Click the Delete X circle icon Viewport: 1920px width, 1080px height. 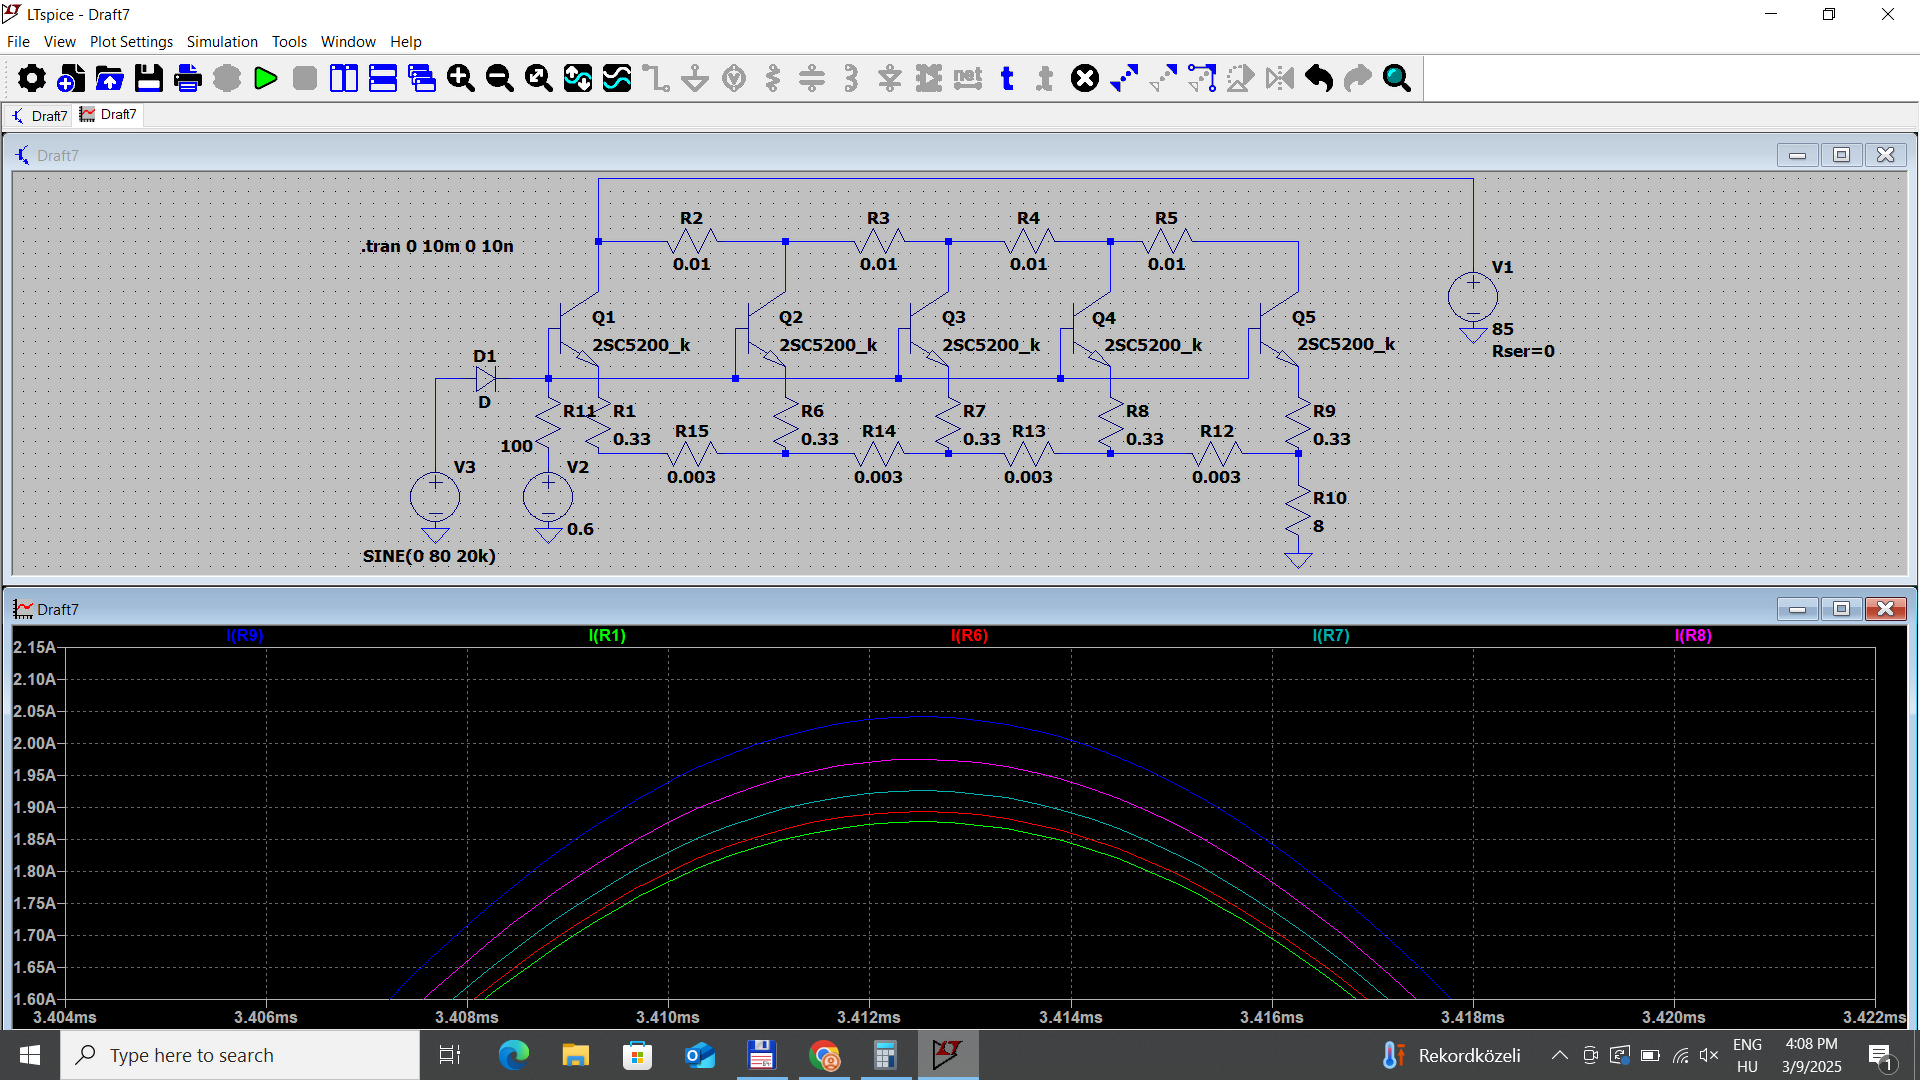(x=1085, y=78)
